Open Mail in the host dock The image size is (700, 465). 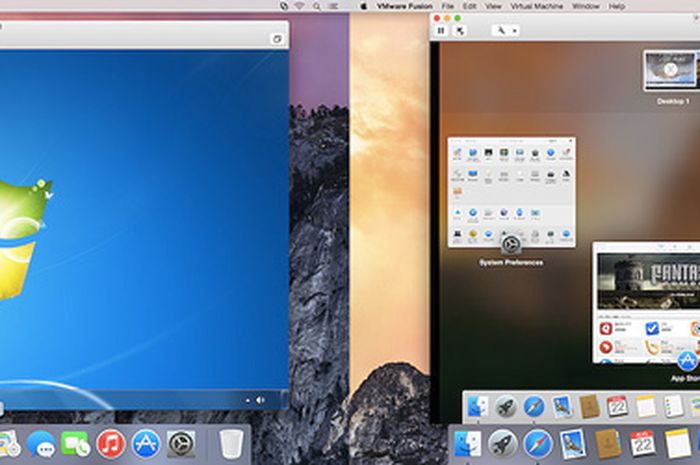[x=573, y=444]
